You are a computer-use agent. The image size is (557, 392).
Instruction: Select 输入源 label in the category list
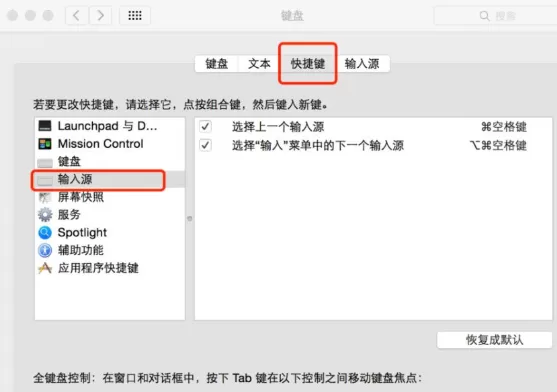click(x=75, y=179)
